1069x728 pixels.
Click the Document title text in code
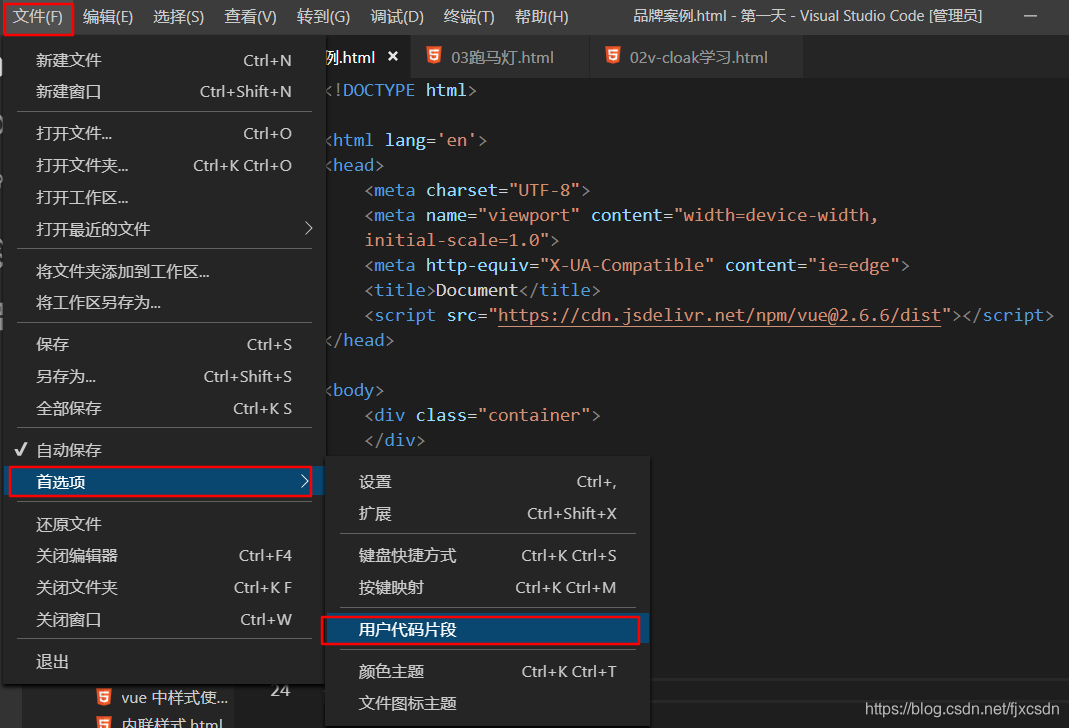(477, 290)
